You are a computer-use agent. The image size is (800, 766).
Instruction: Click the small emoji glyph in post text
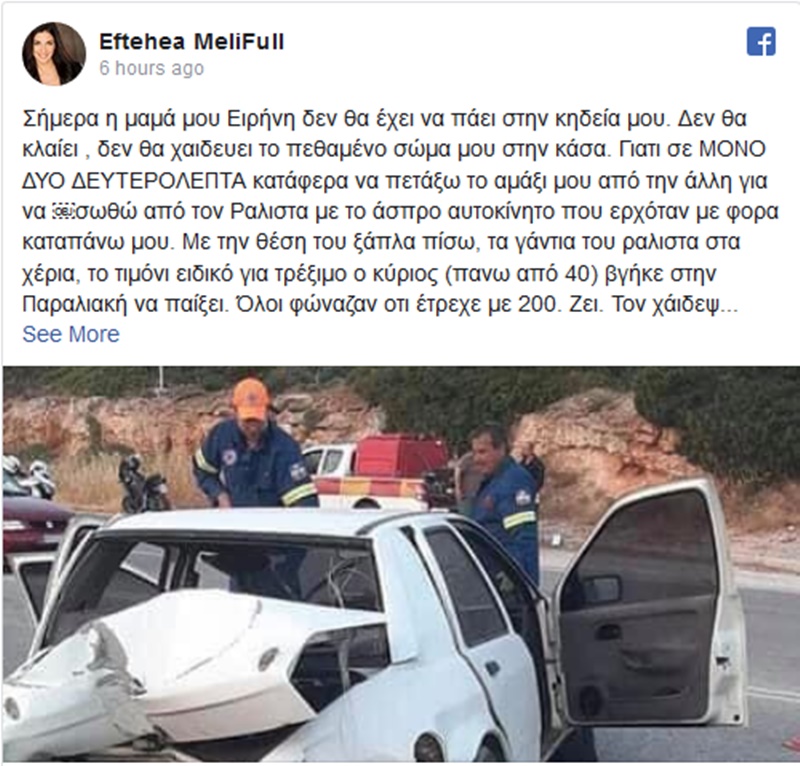coord(64,211)
